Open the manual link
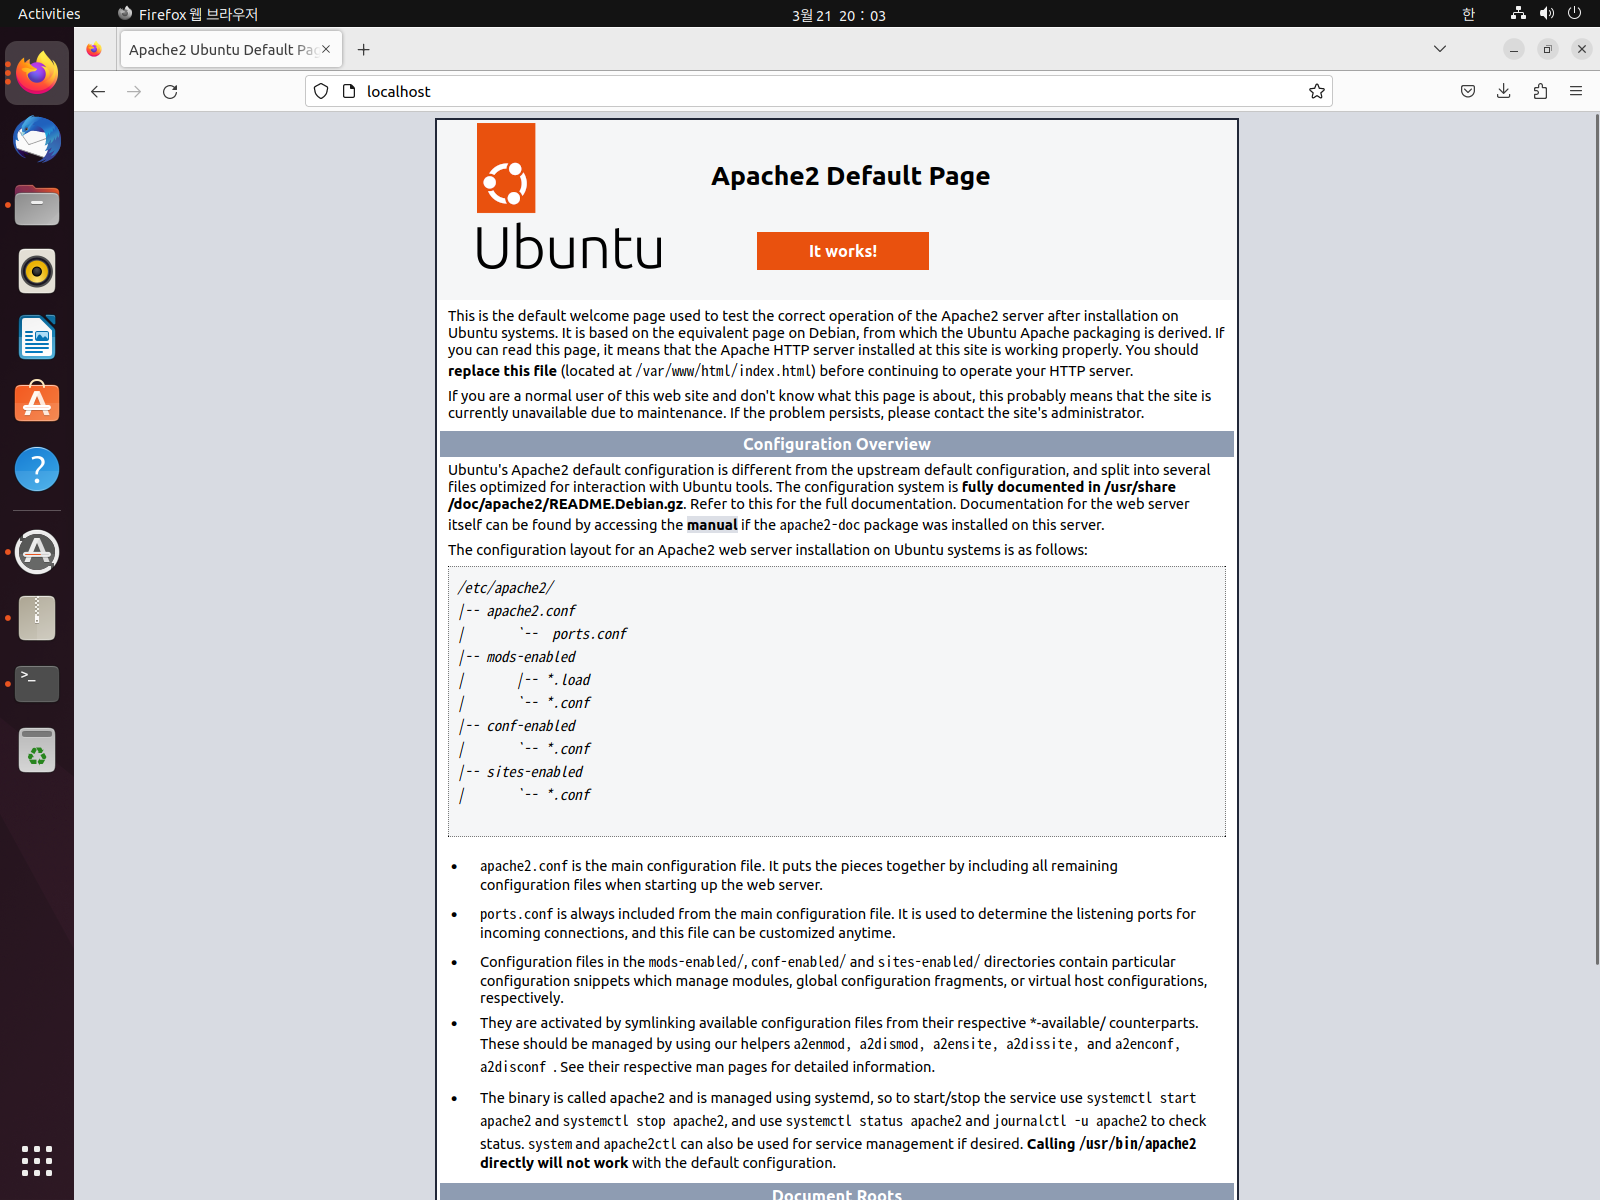This screenshot has width=1600, height=1200. (x=712, y=525)
